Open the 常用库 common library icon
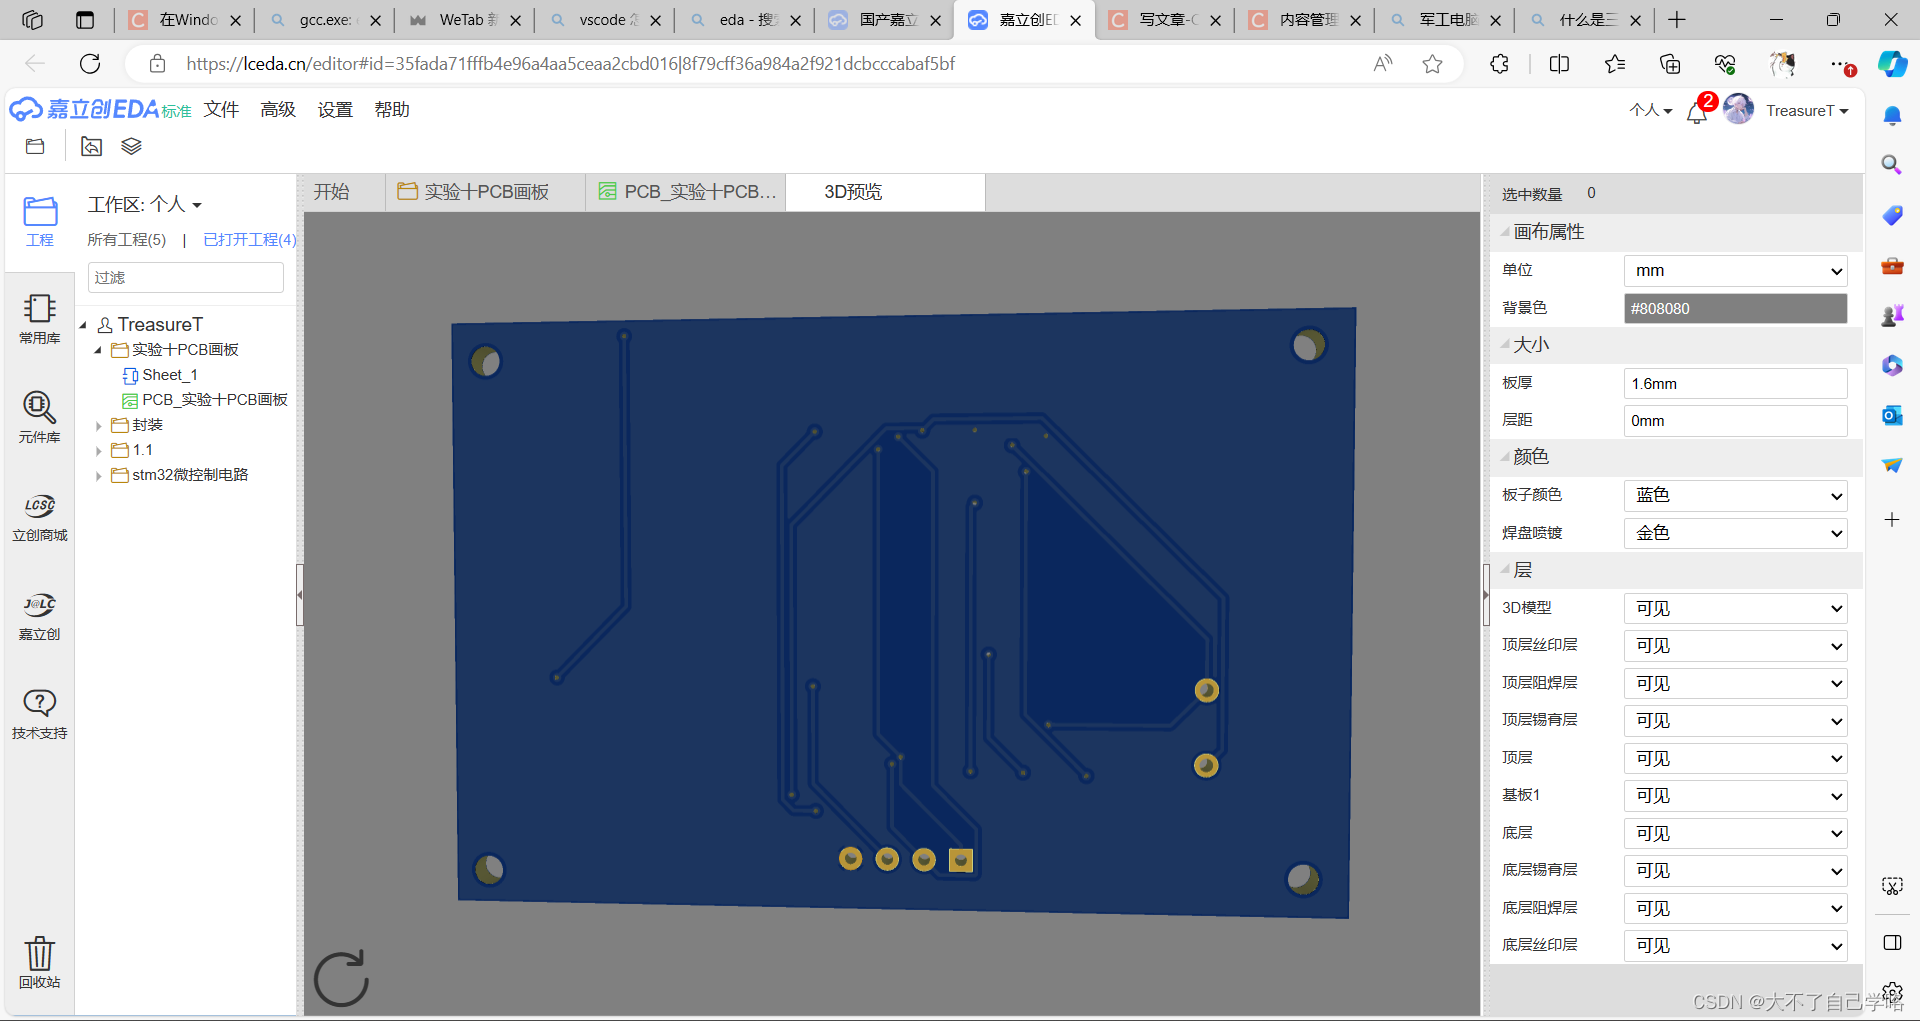The image size is (1920, 1021). click(x=40, y=319)
